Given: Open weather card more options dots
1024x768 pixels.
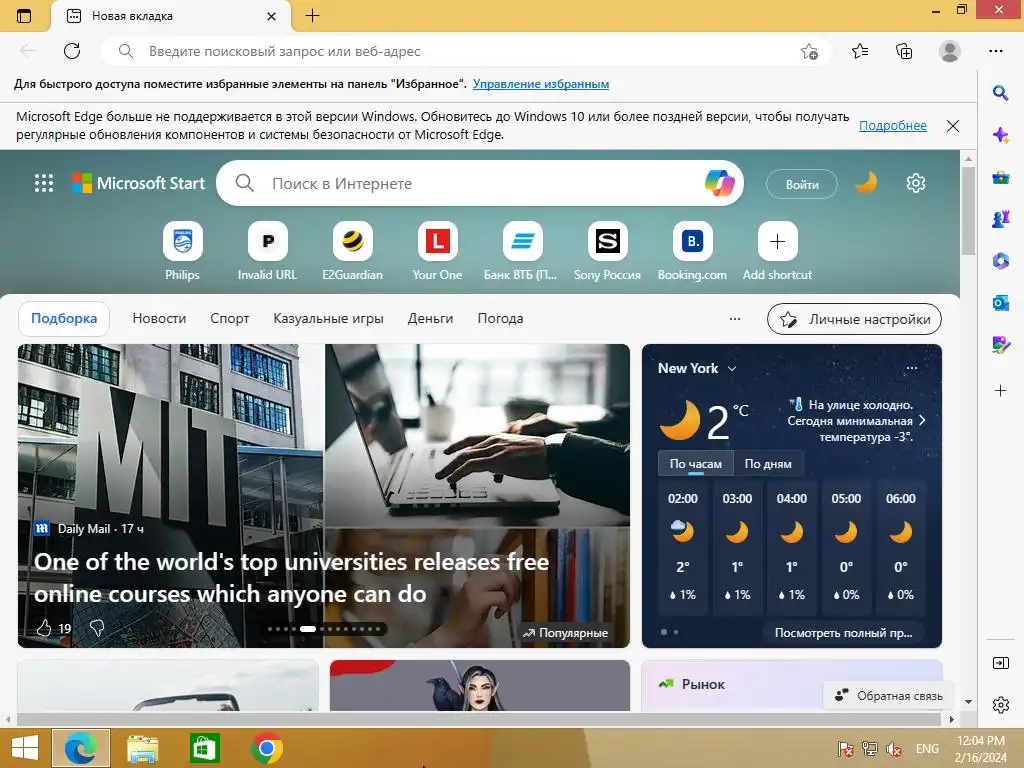Looking at the screenshot, I should click(x=912, y=368).
